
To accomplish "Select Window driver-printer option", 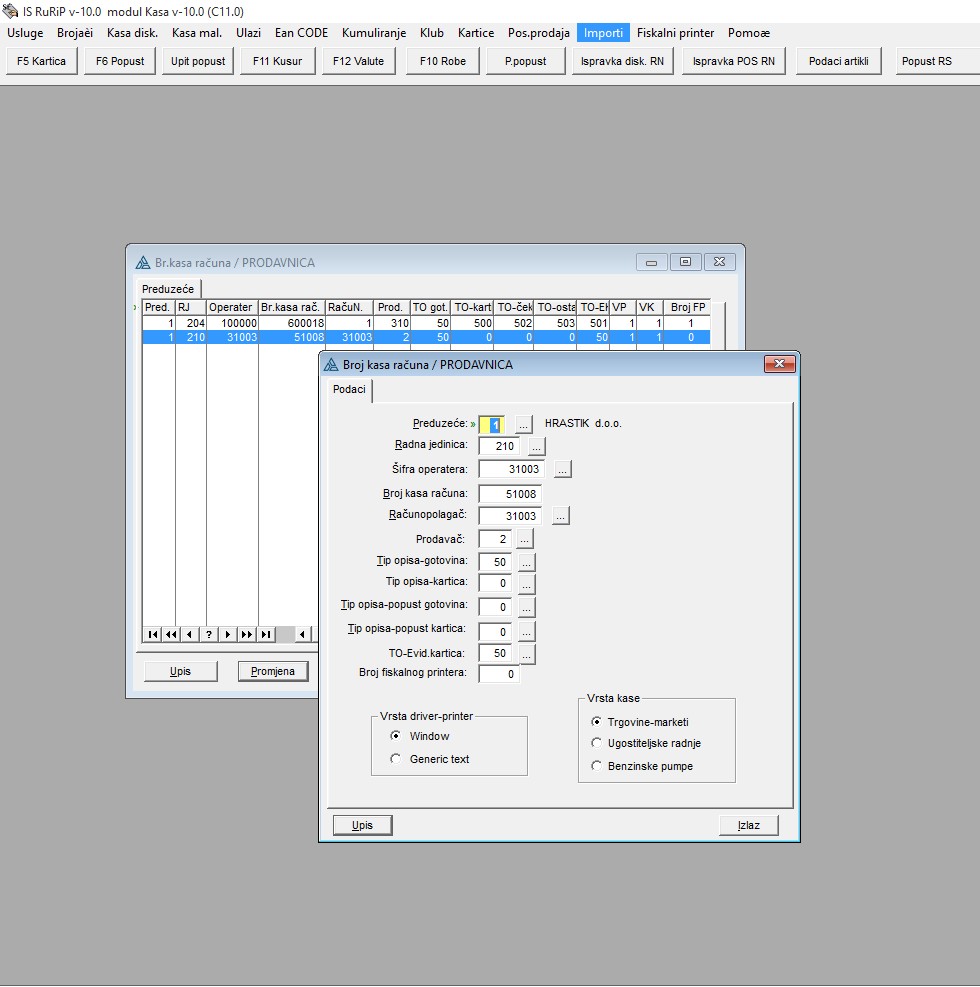I will (x=396, y=736).
